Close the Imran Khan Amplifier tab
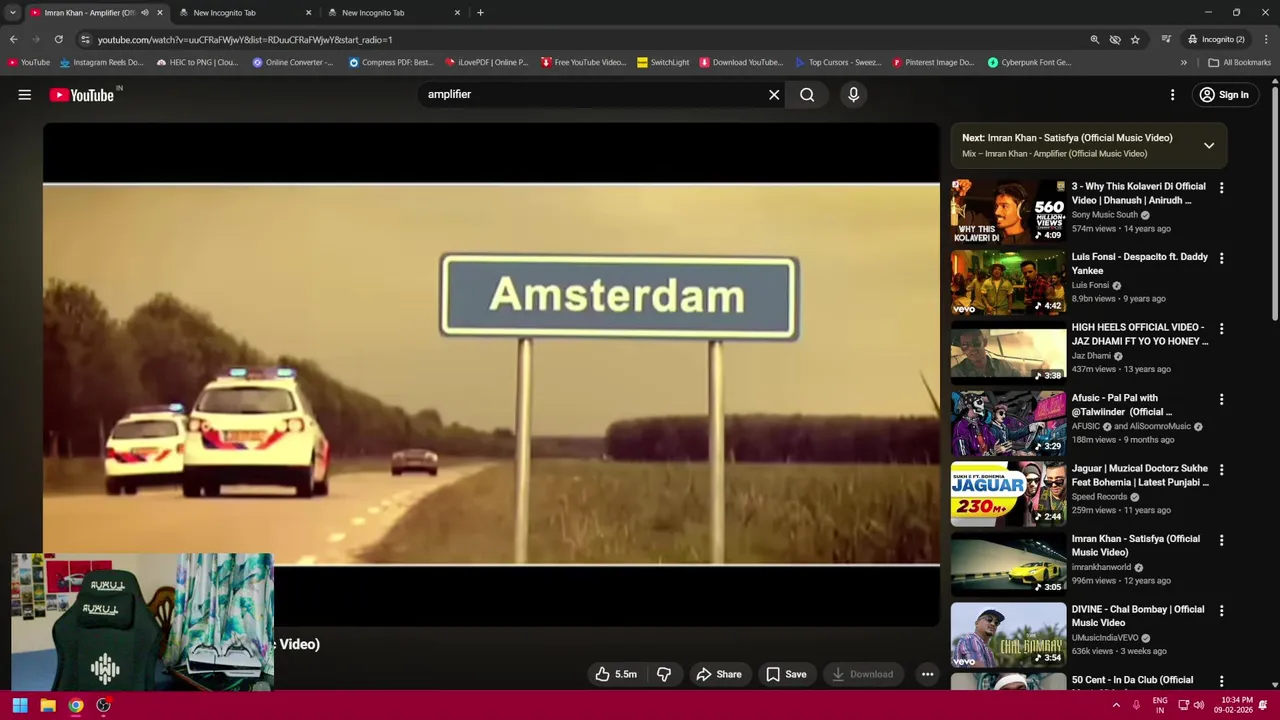Viewport: 1280px width, 720px height. pos(159,13)
